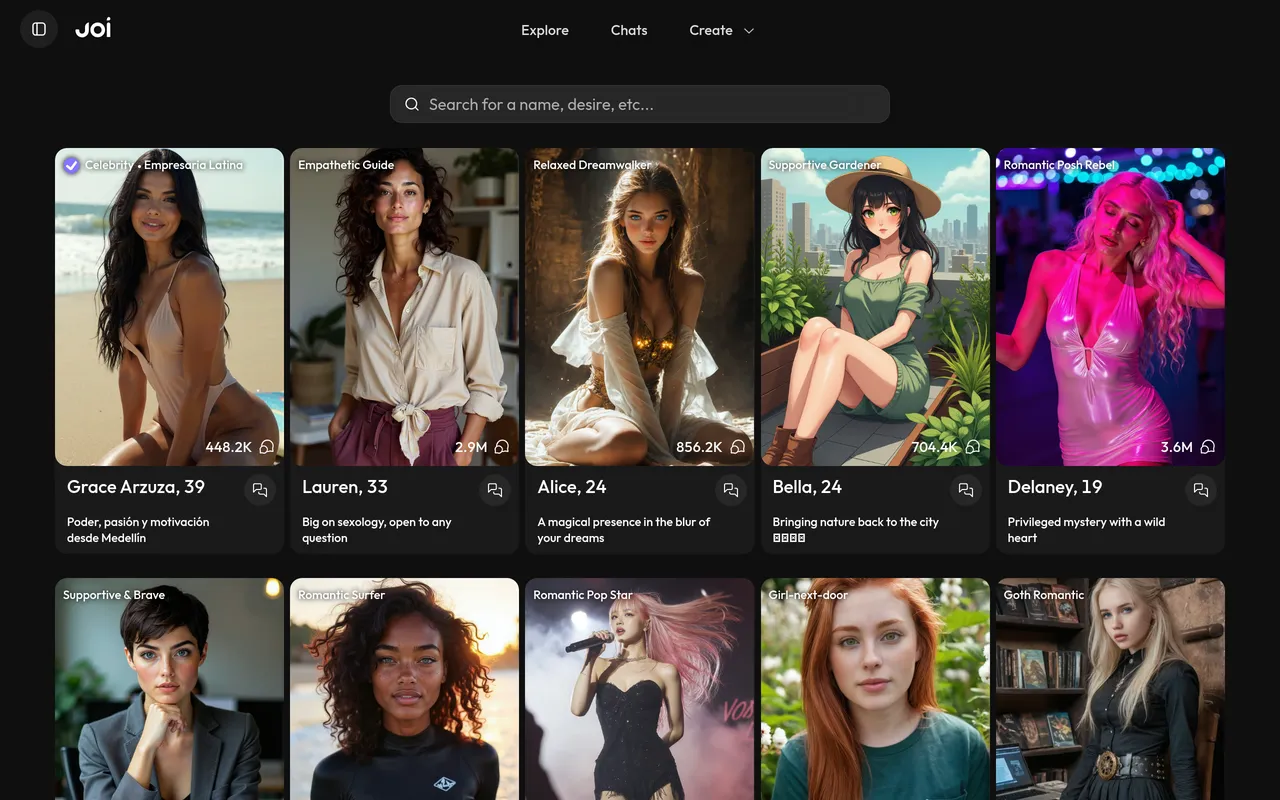Click 'Privileged mystery with a wild heart' text
Screen dimensions: 1280x800
click(x=1086, y=530)
